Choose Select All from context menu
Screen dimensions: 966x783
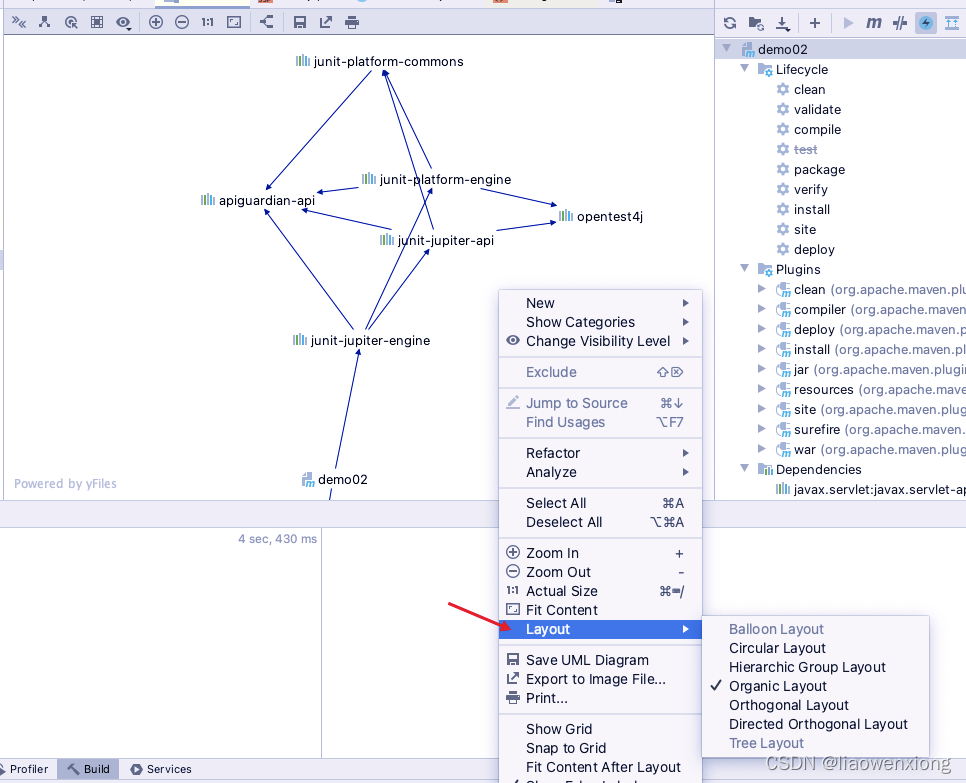coord(601,503)
